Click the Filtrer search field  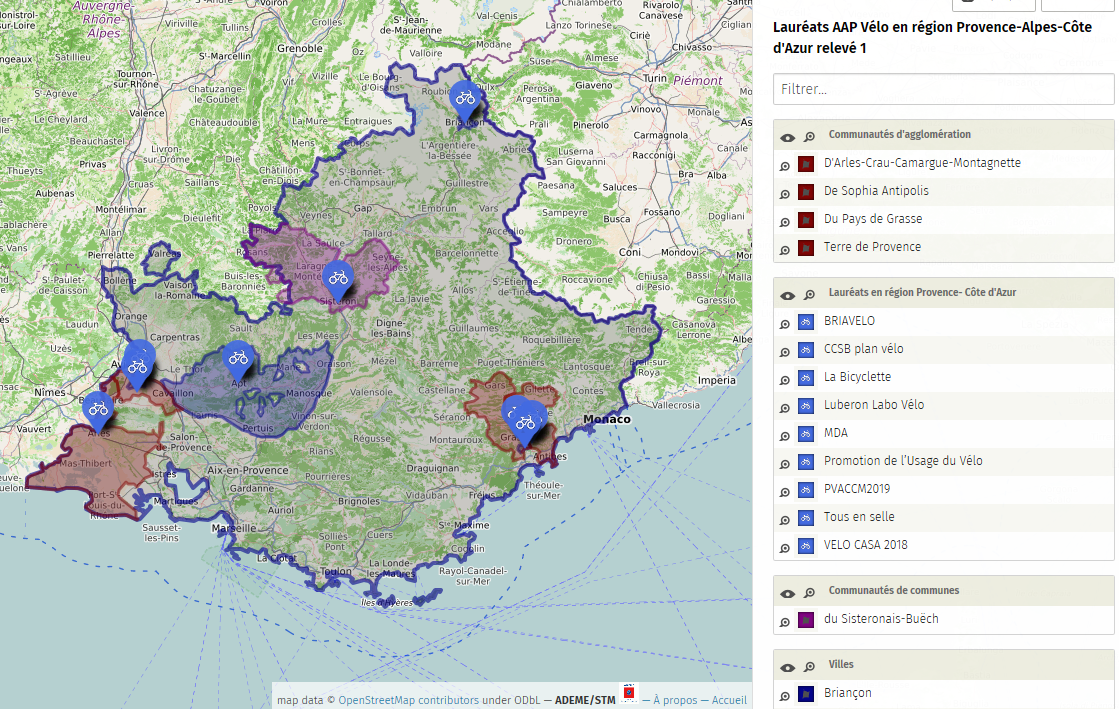coord(943,89)
